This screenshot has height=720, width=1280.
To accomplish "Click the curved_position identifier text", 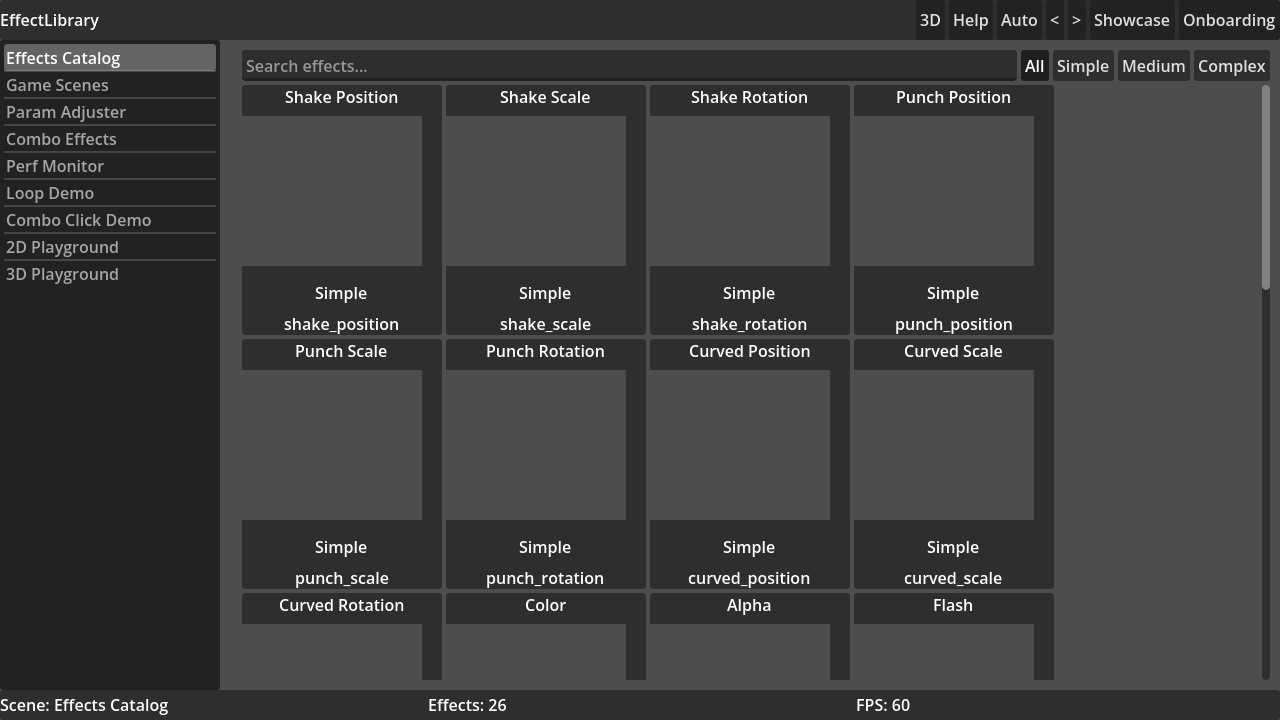I will click(x=749, y=578).
